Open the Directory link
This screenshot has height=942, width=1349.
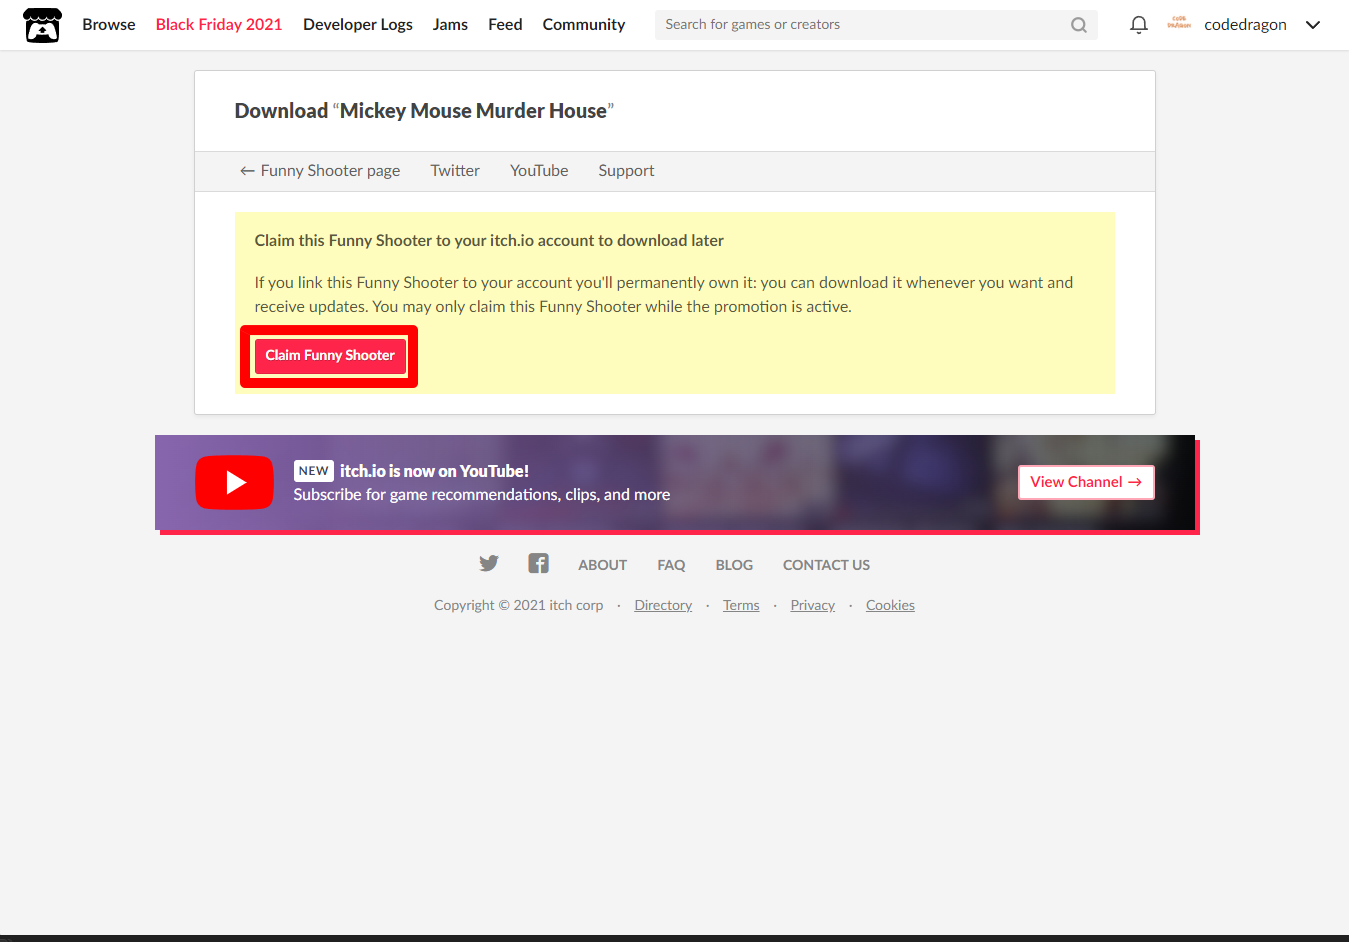tap(663, 605)
